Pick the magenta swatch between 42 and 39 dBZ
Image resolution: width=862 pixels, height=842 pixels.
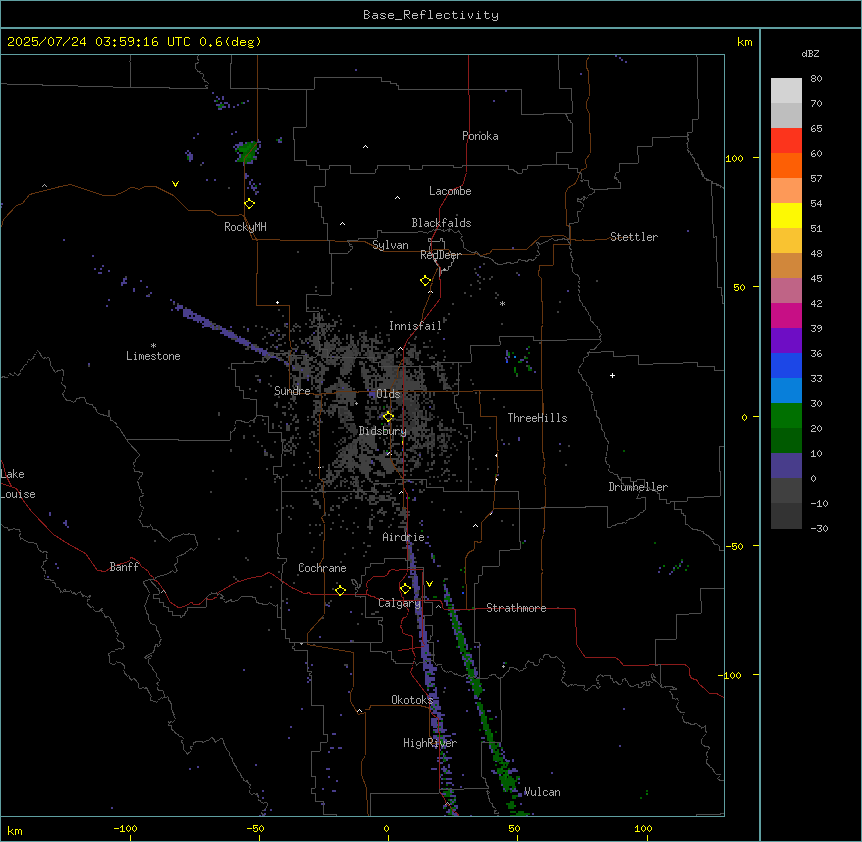pos(786,315)
